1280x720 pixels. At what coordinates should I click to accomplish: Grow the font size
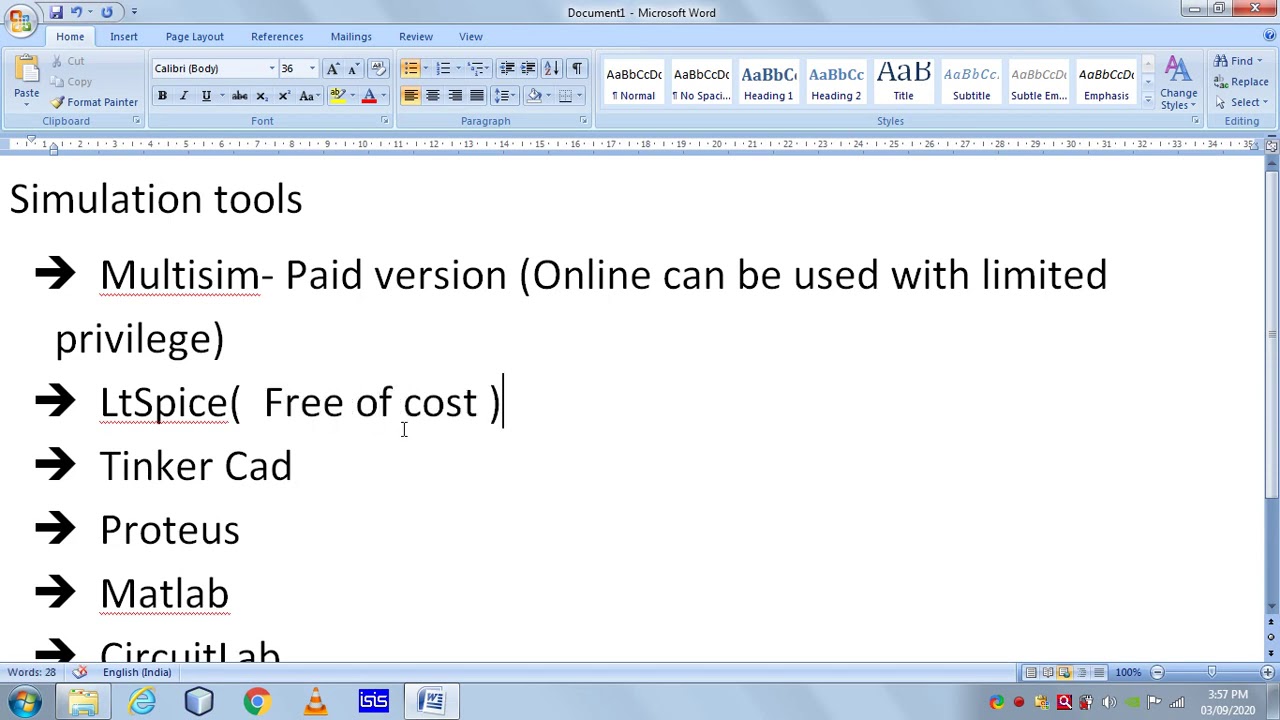coord(333,68)
